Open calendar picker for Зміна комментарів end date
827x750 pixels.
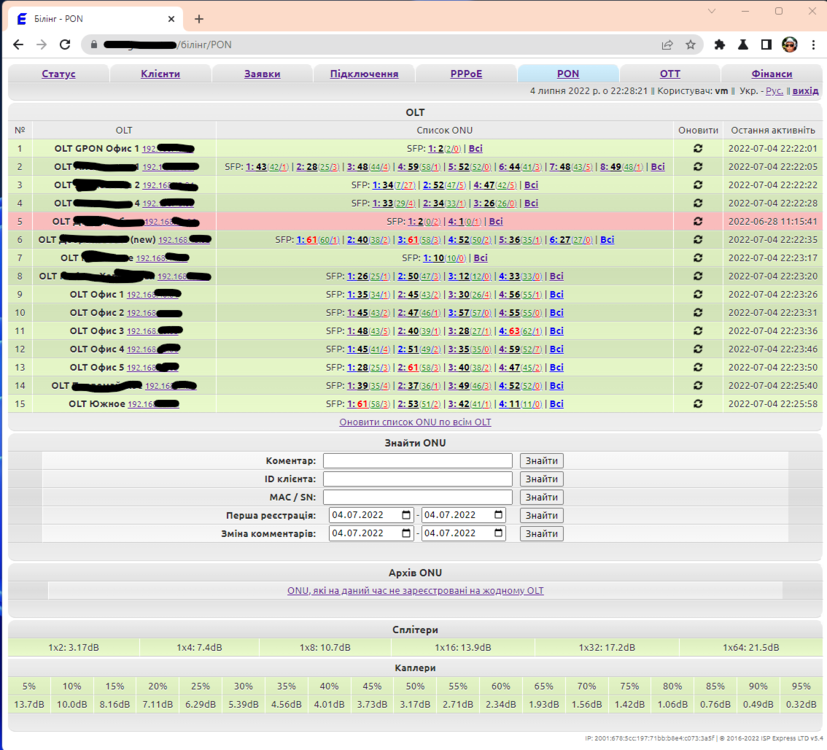point(497,533)
